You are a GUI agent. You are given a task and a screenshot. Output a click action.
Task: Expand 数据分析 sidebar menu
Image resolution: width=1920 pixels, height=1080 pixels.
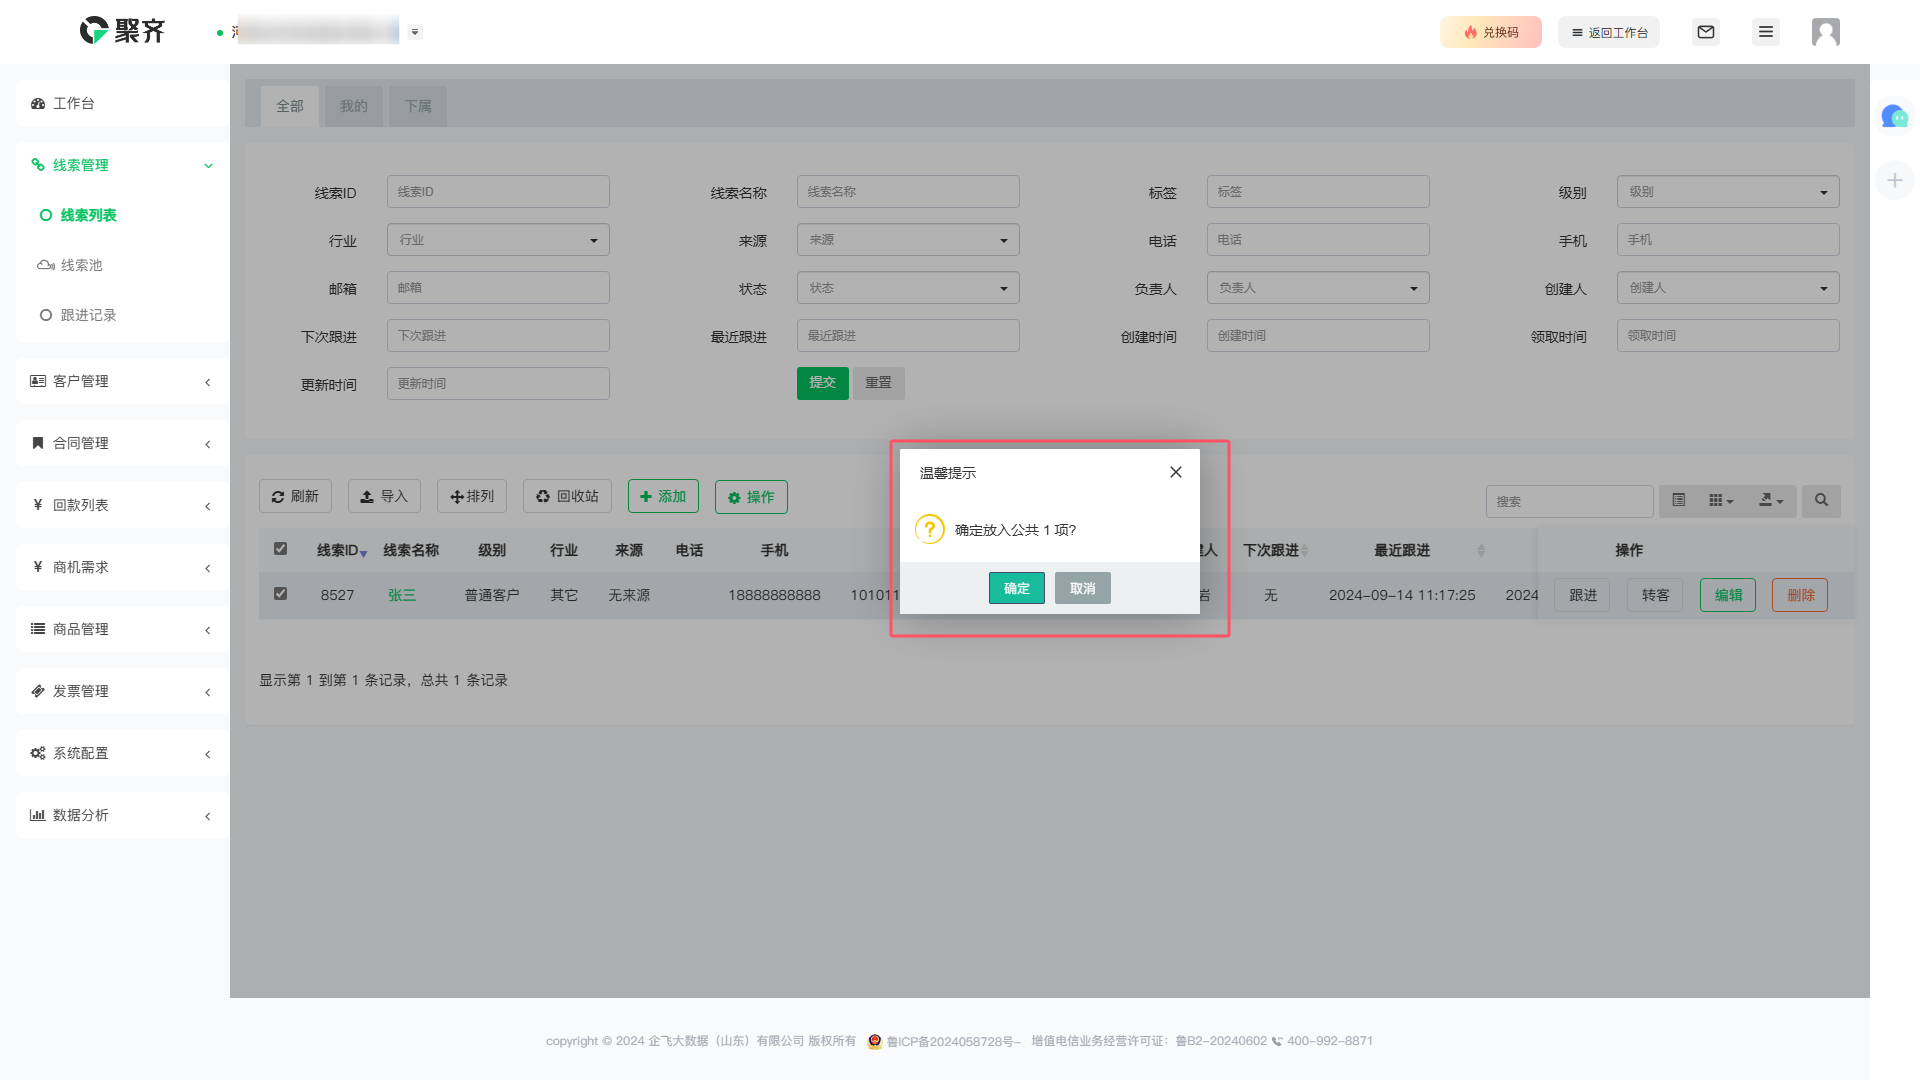(122, 815)
